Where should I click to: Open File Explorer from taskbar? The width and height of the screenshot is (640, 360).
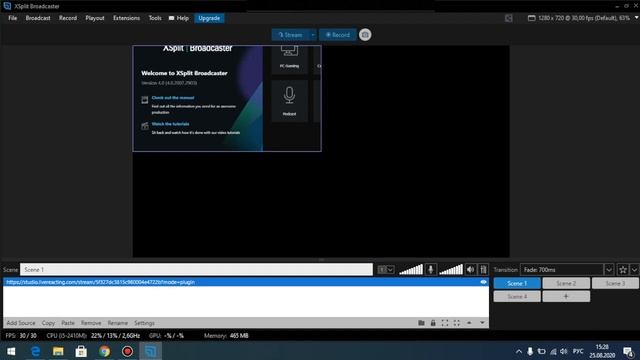tap(58, 351)
